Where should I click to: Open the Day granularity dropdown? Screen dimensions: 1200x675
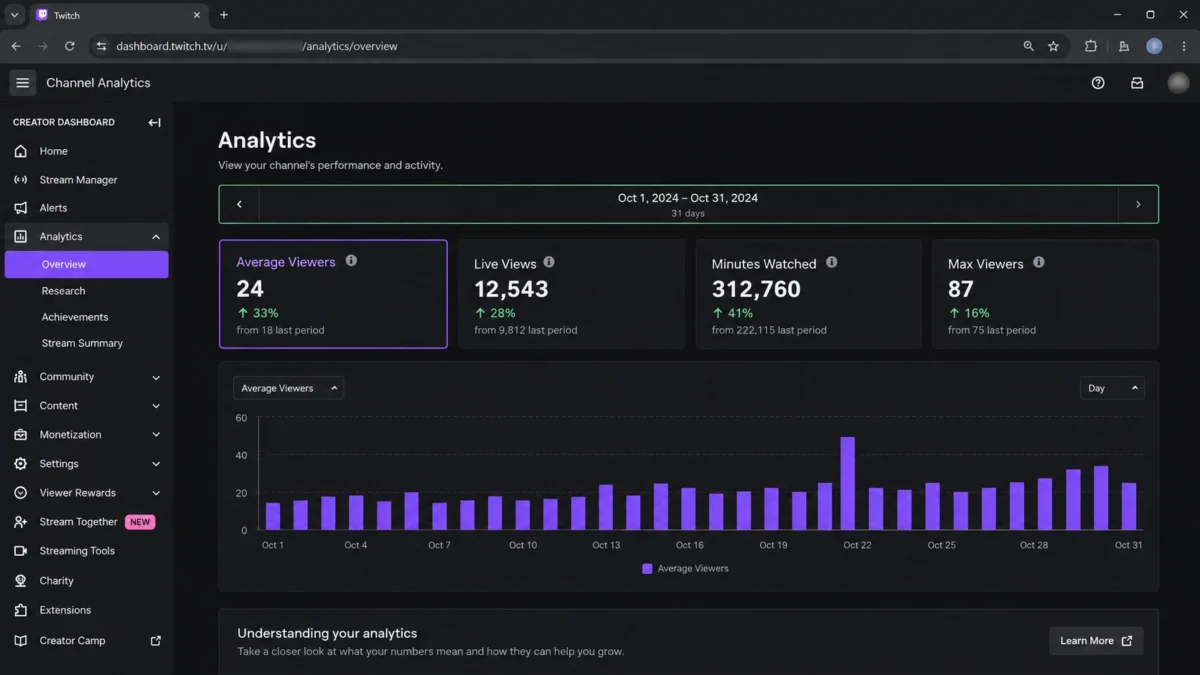click(1112, 388)
